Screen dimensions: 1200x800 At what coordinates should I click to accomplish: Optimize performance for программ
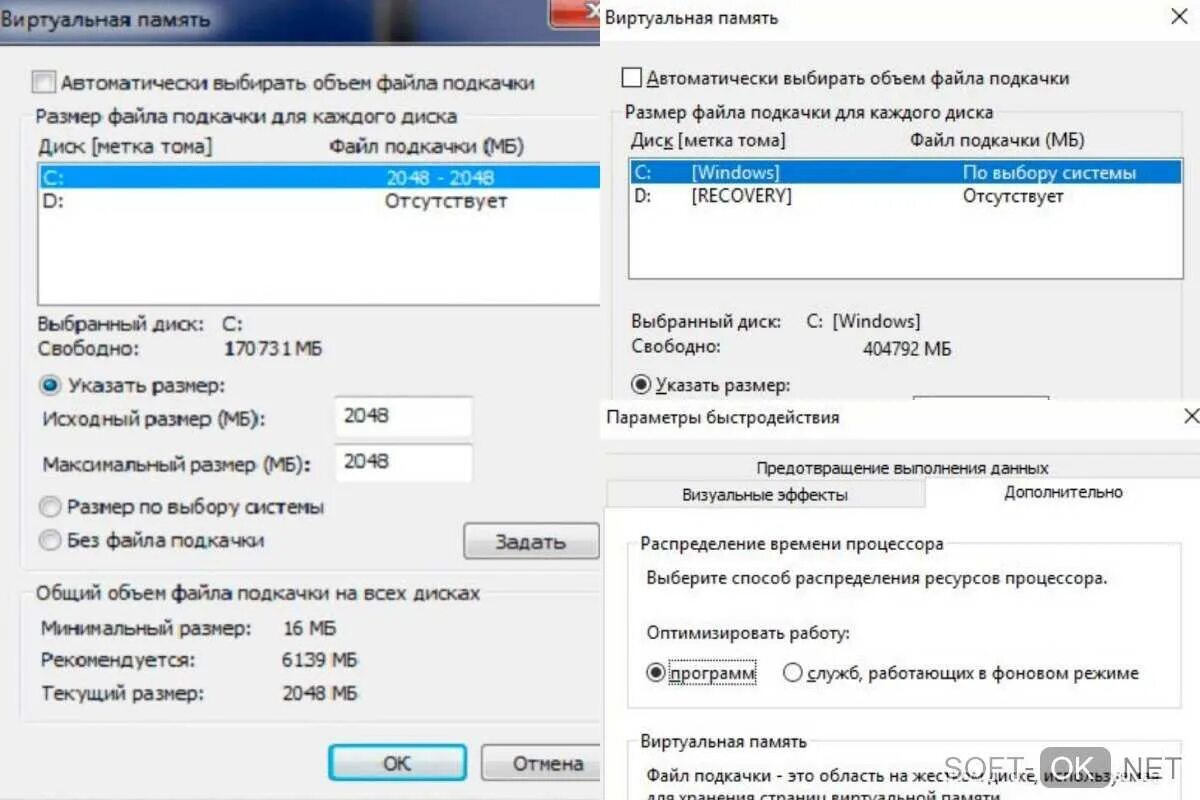655,673
